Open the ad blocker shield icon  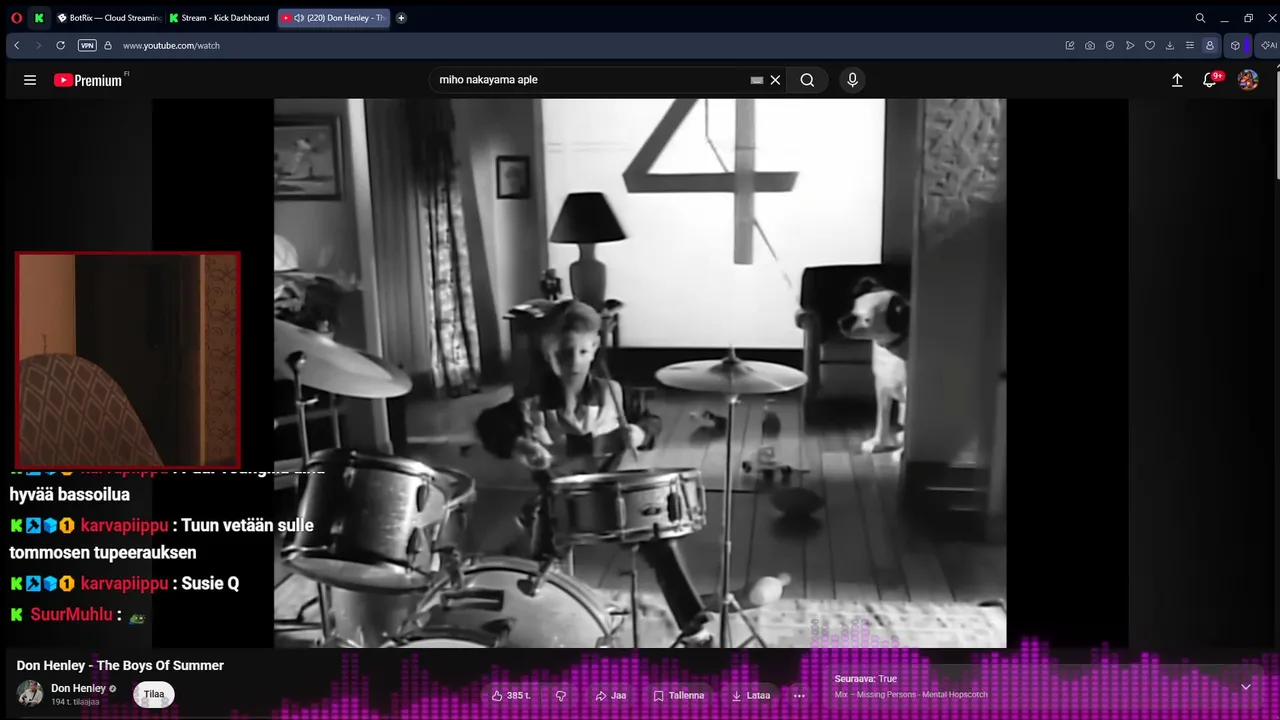pos(1110,45)
